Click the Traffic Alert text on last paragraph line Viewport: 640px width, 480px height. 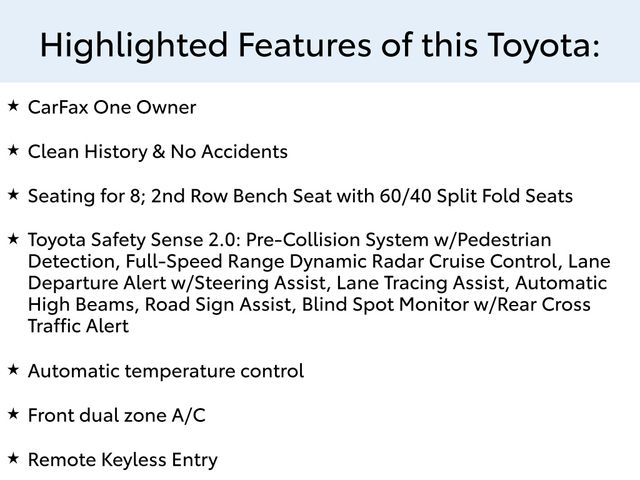pyautogui.click(x=78, y=327)
